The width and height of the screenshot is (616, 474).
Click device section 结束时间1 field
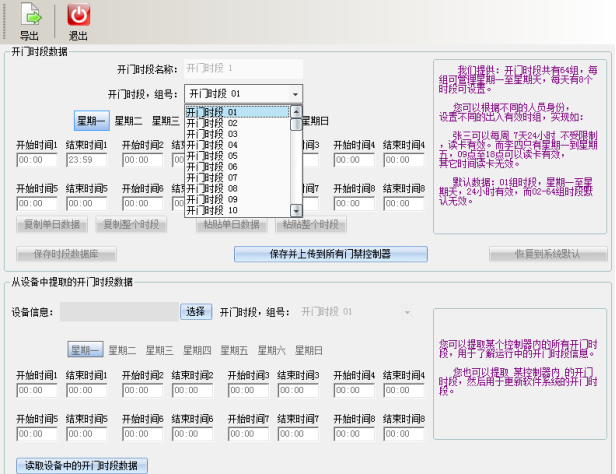tap(86, 391)
